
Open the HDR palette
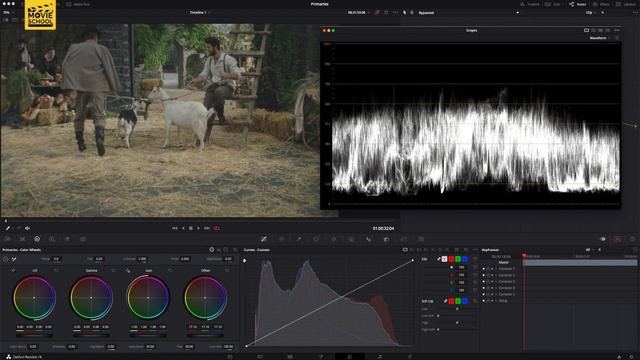pyautogui.click(x=52, y=239)
